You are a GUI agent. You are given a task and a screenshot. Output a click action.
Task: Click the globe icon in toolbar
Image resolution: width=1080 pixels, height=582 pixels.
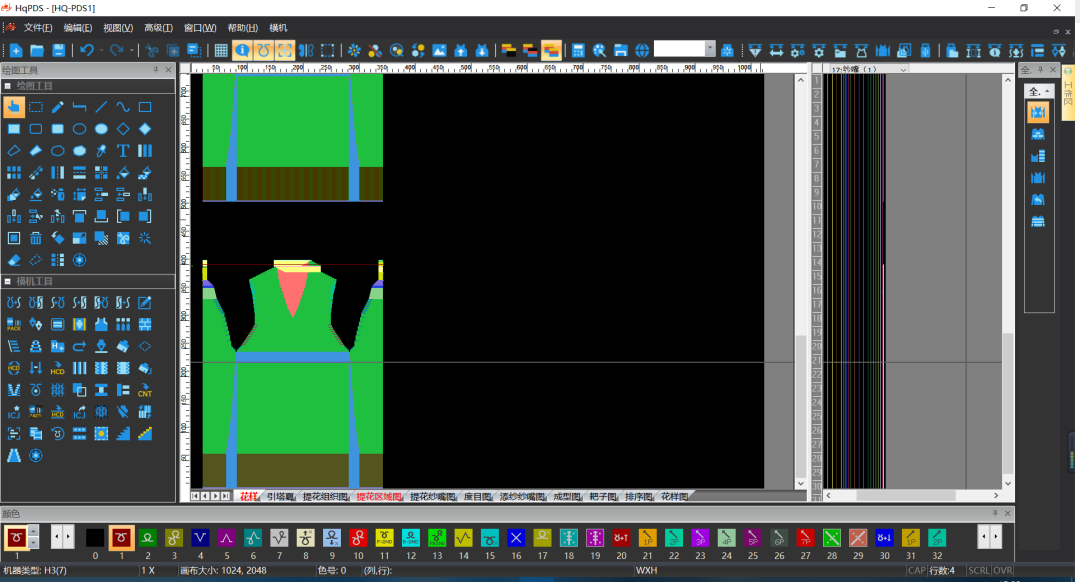tap(642, 50)
